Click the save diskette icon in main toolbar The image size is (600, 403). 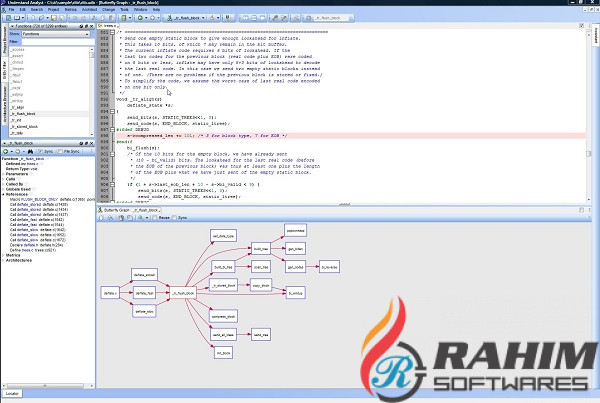pos(54,18)
